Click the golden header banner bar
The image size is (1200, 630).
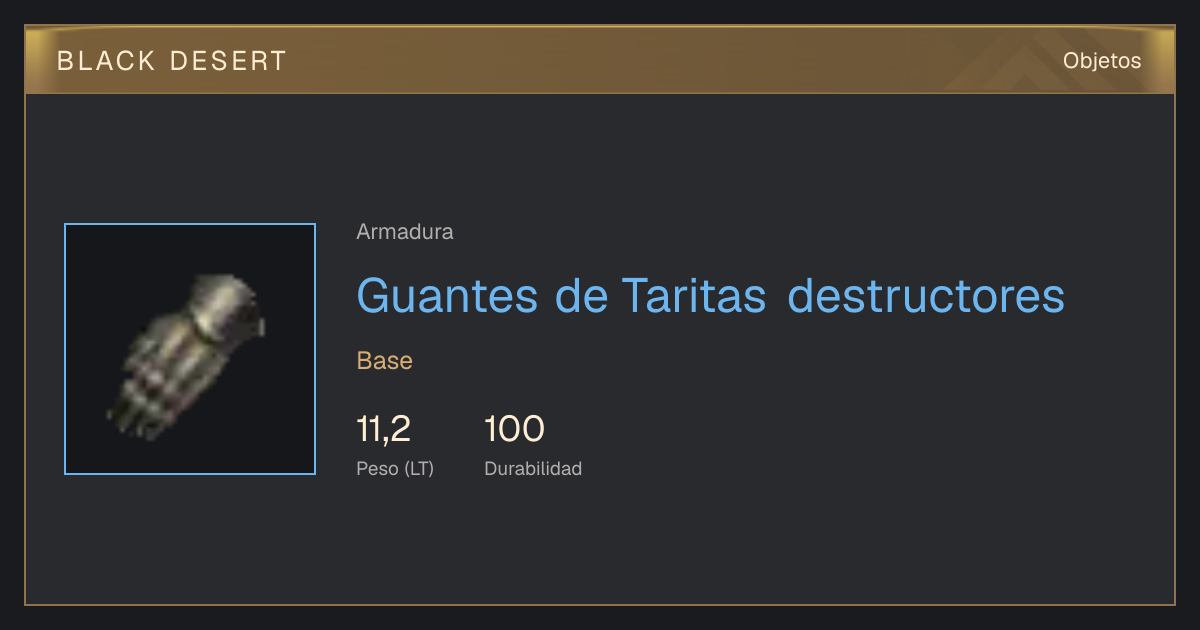point(600,60)
